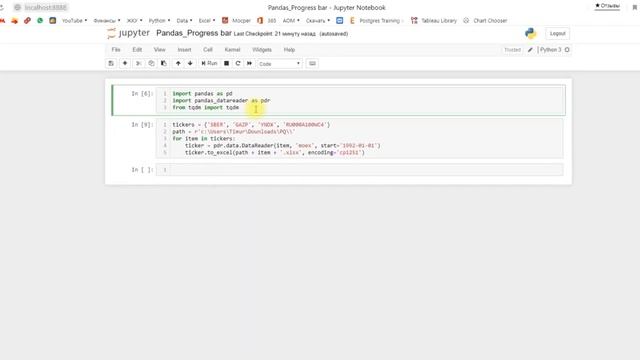Viewport: 640px width, 360px height.
Task: Open the Insert menu
Action: pos(184,50)
